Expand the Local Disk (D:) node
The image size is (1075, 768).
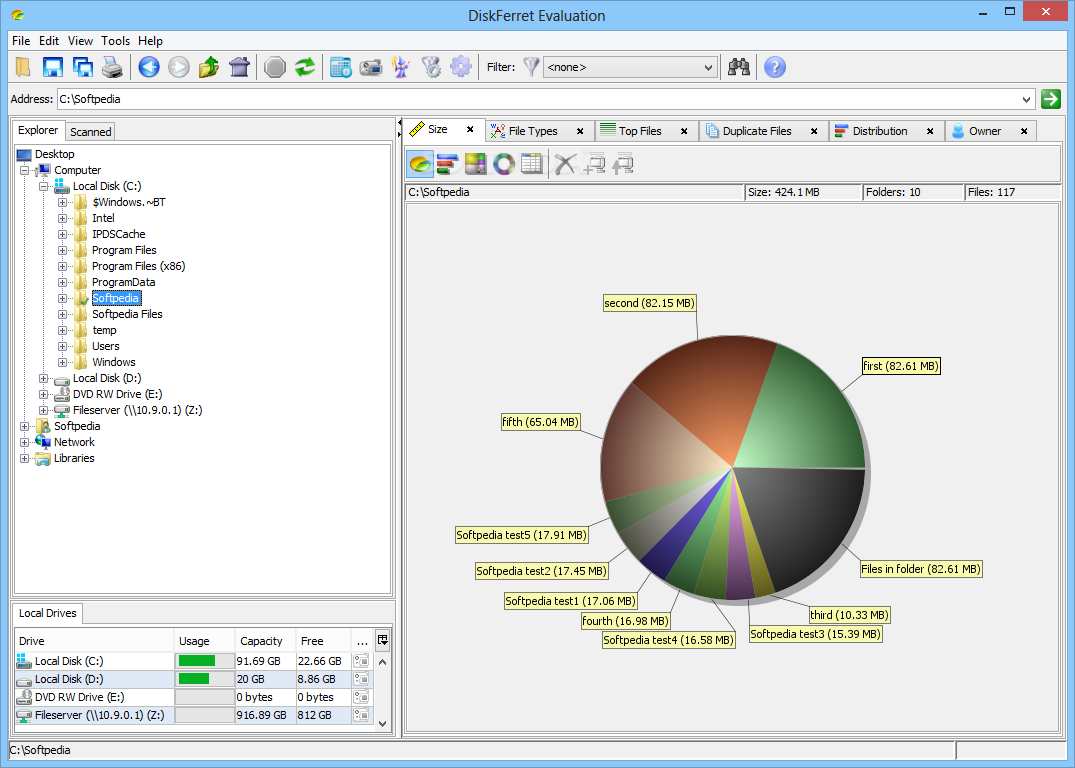[x=43, y=378]
